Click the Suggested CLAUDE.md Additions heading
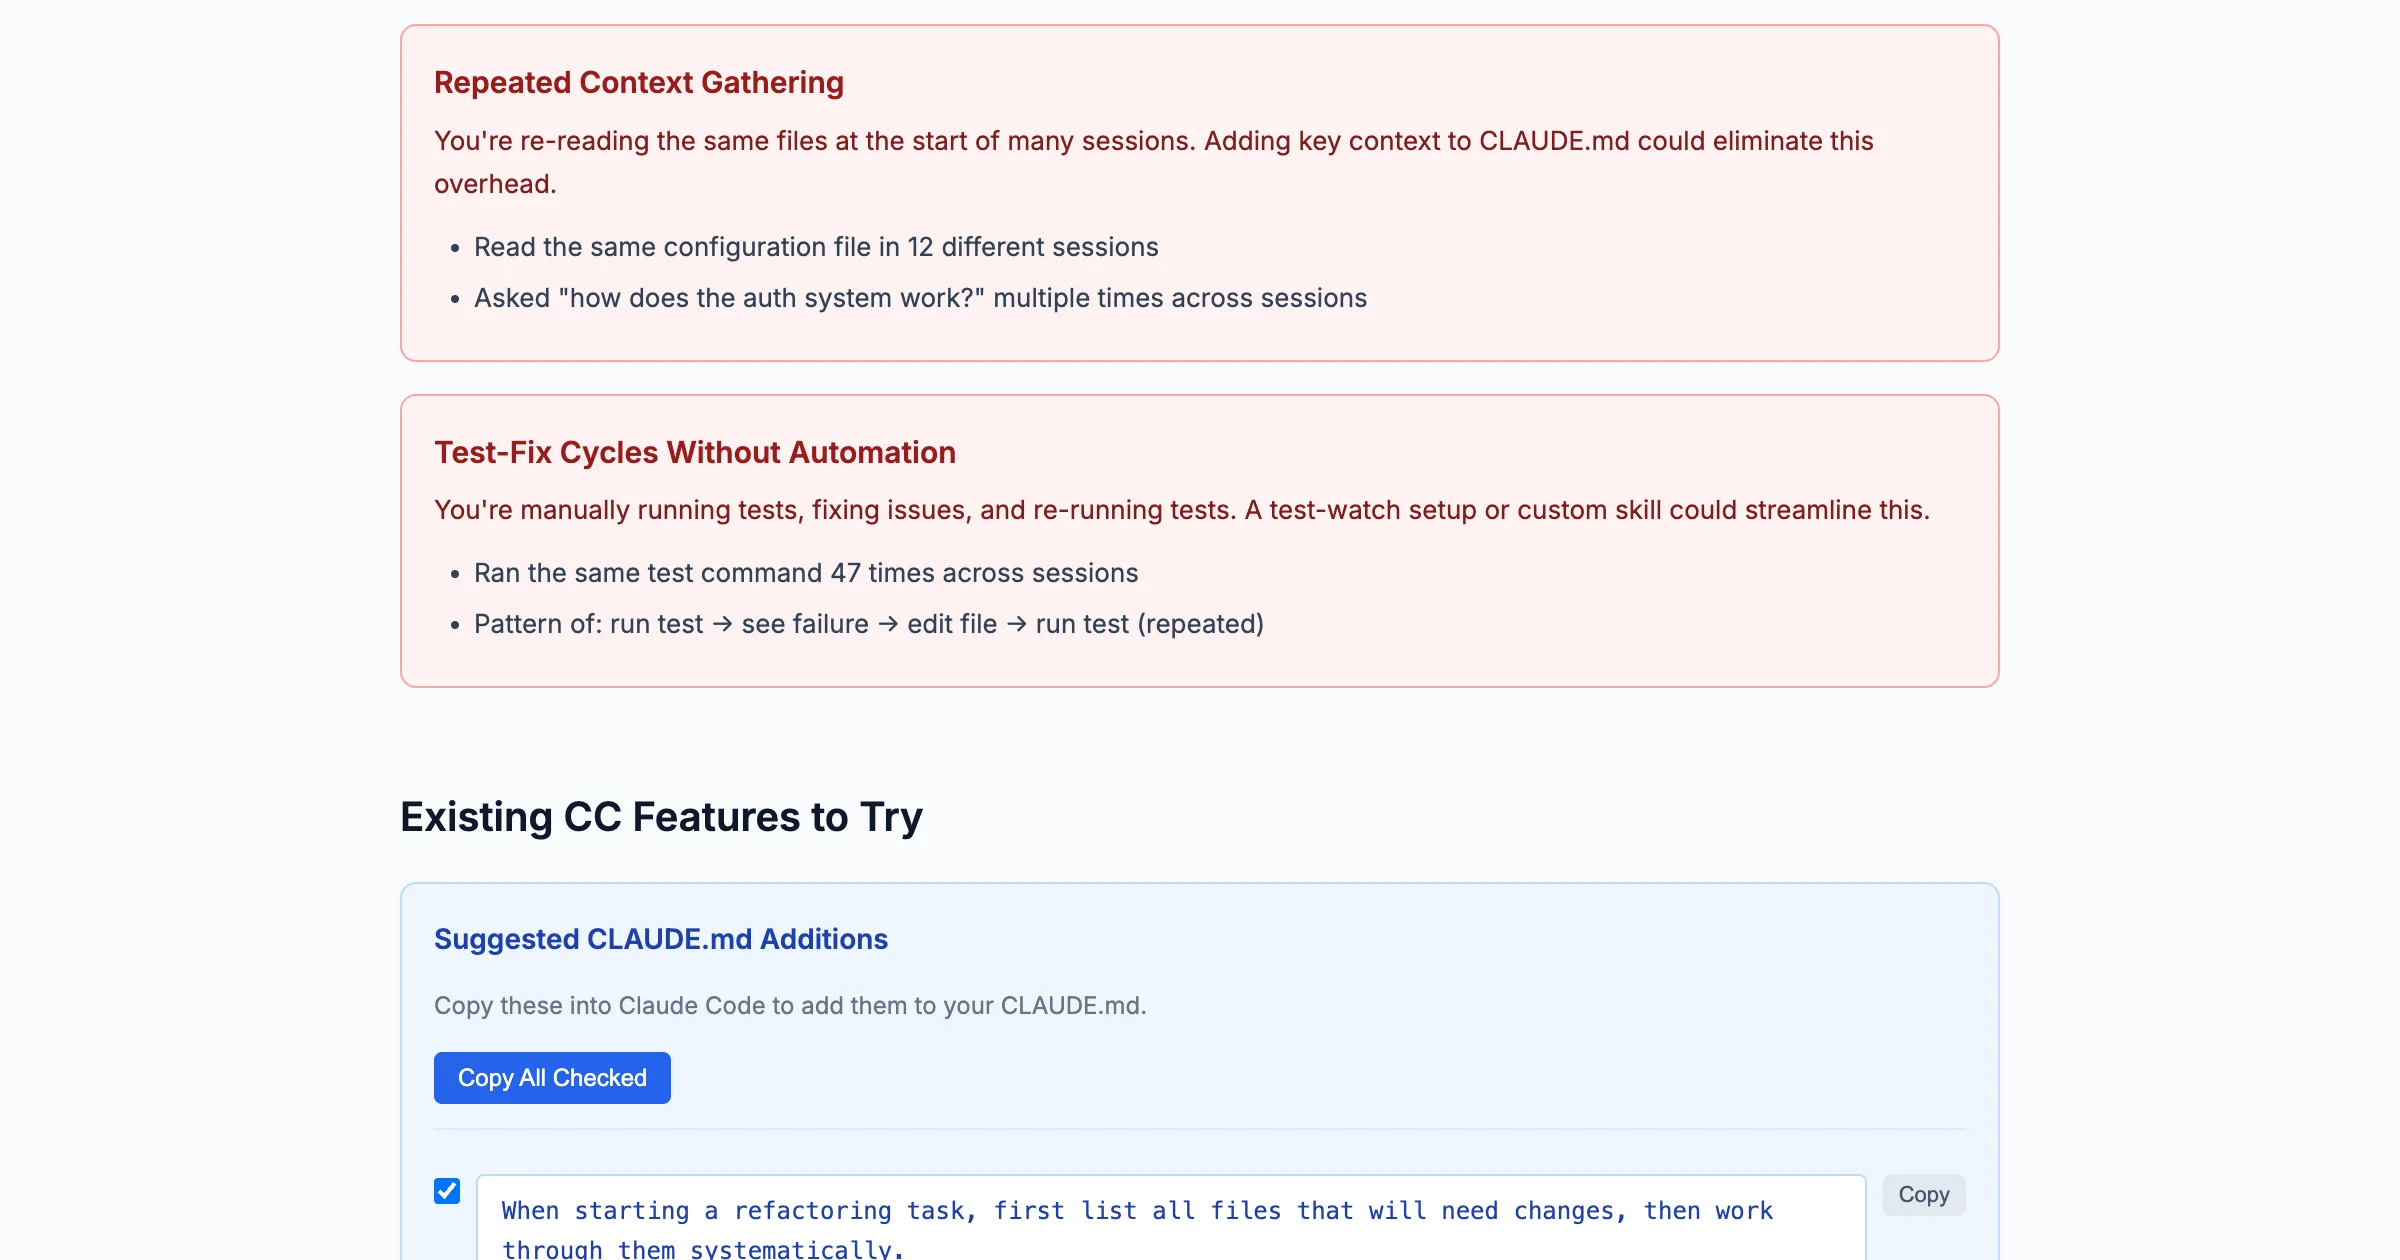This screenshot has width=2400, height=1260. coord(660,939)
